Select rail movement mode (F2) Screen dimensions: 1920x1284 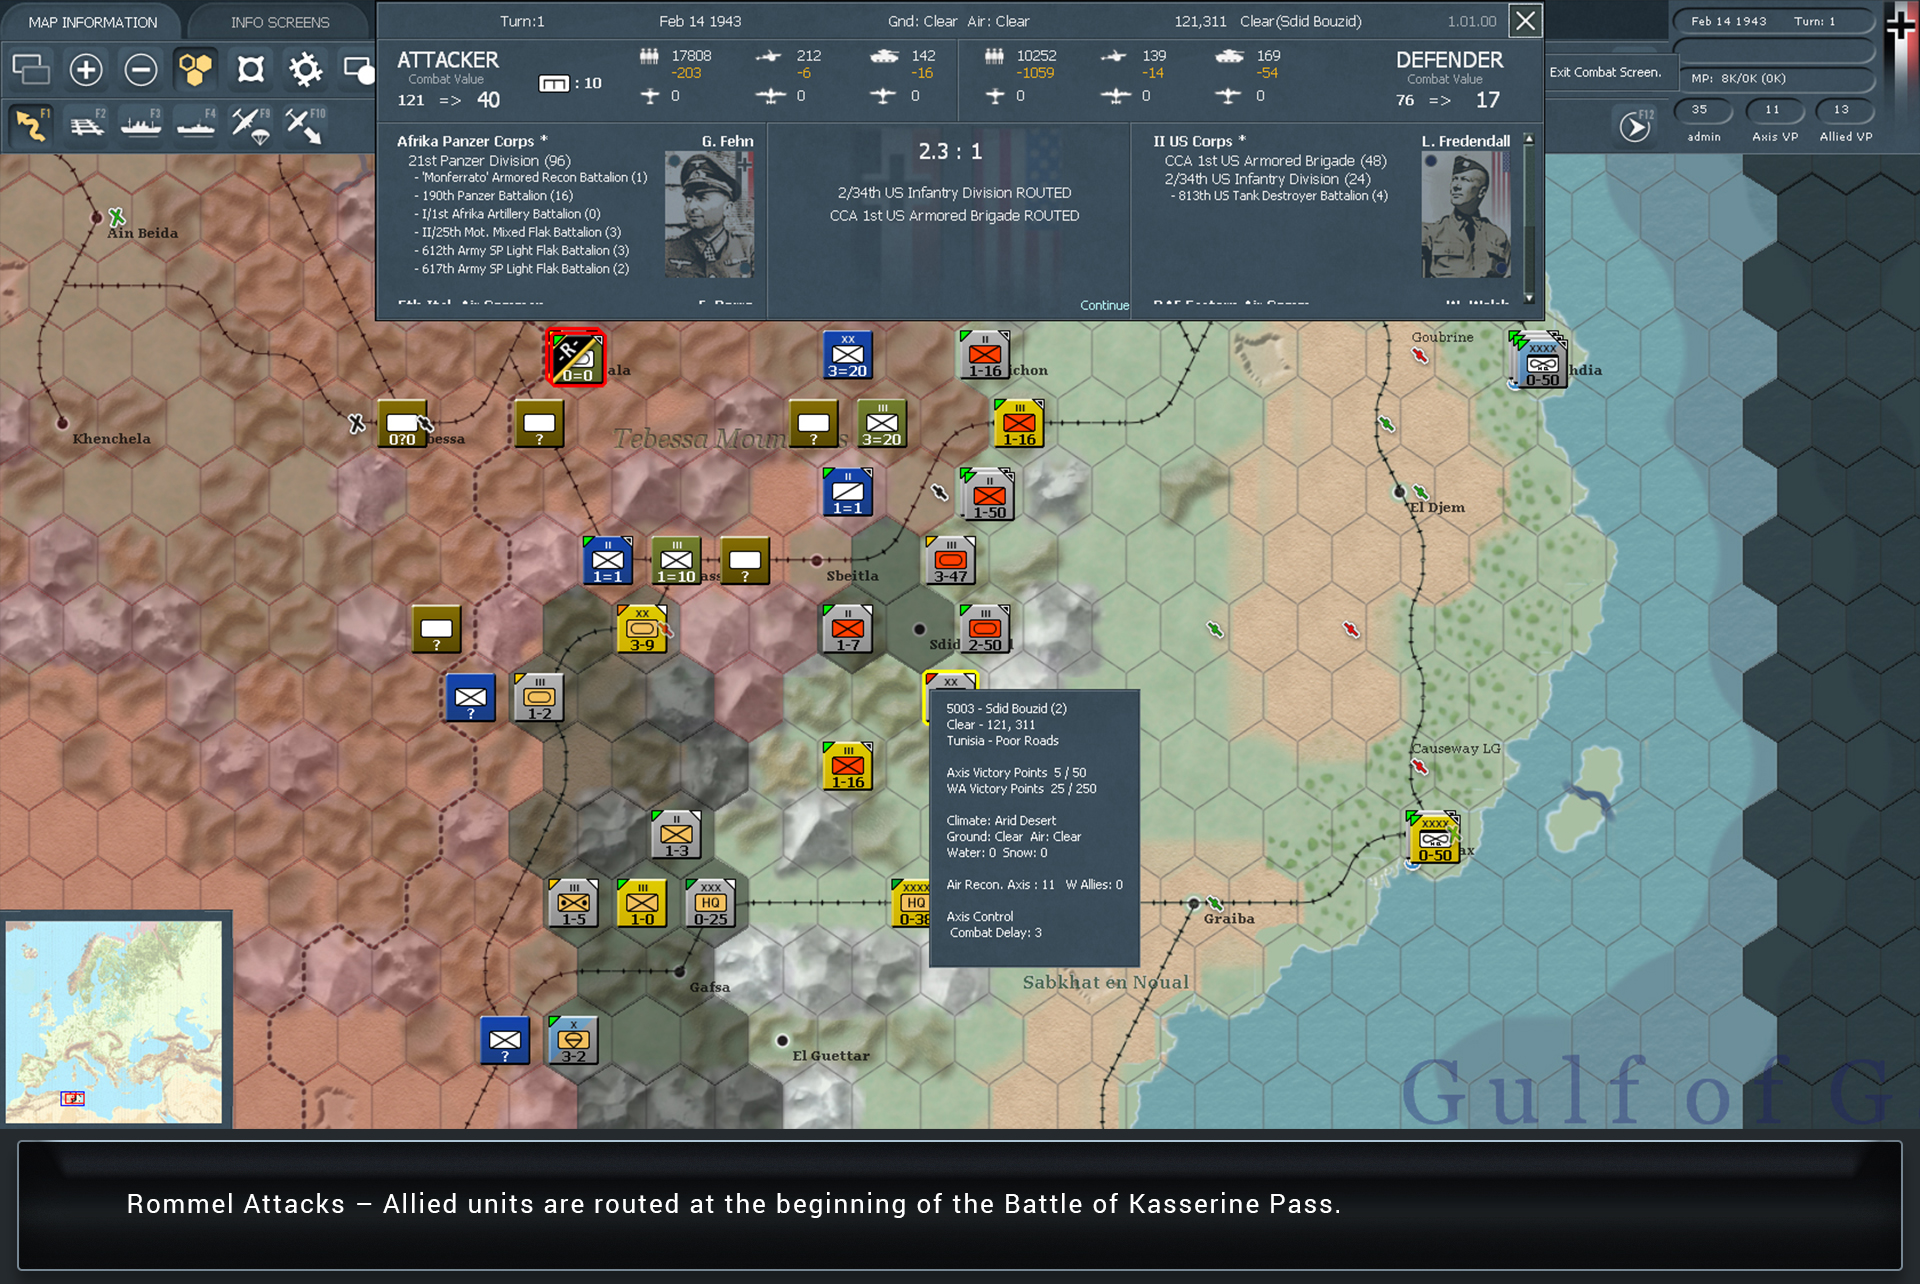click(x=86, y=125)
